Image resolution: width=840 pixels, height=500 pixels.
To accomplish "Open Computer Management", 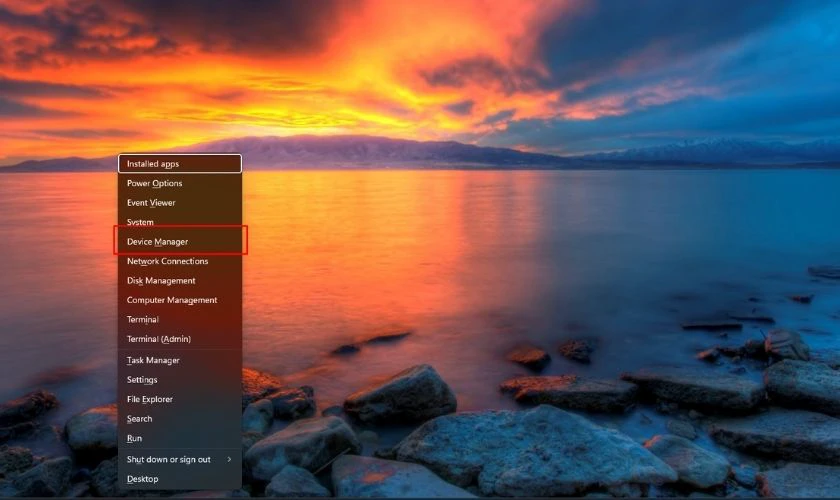I will click(x=179, y=300).
